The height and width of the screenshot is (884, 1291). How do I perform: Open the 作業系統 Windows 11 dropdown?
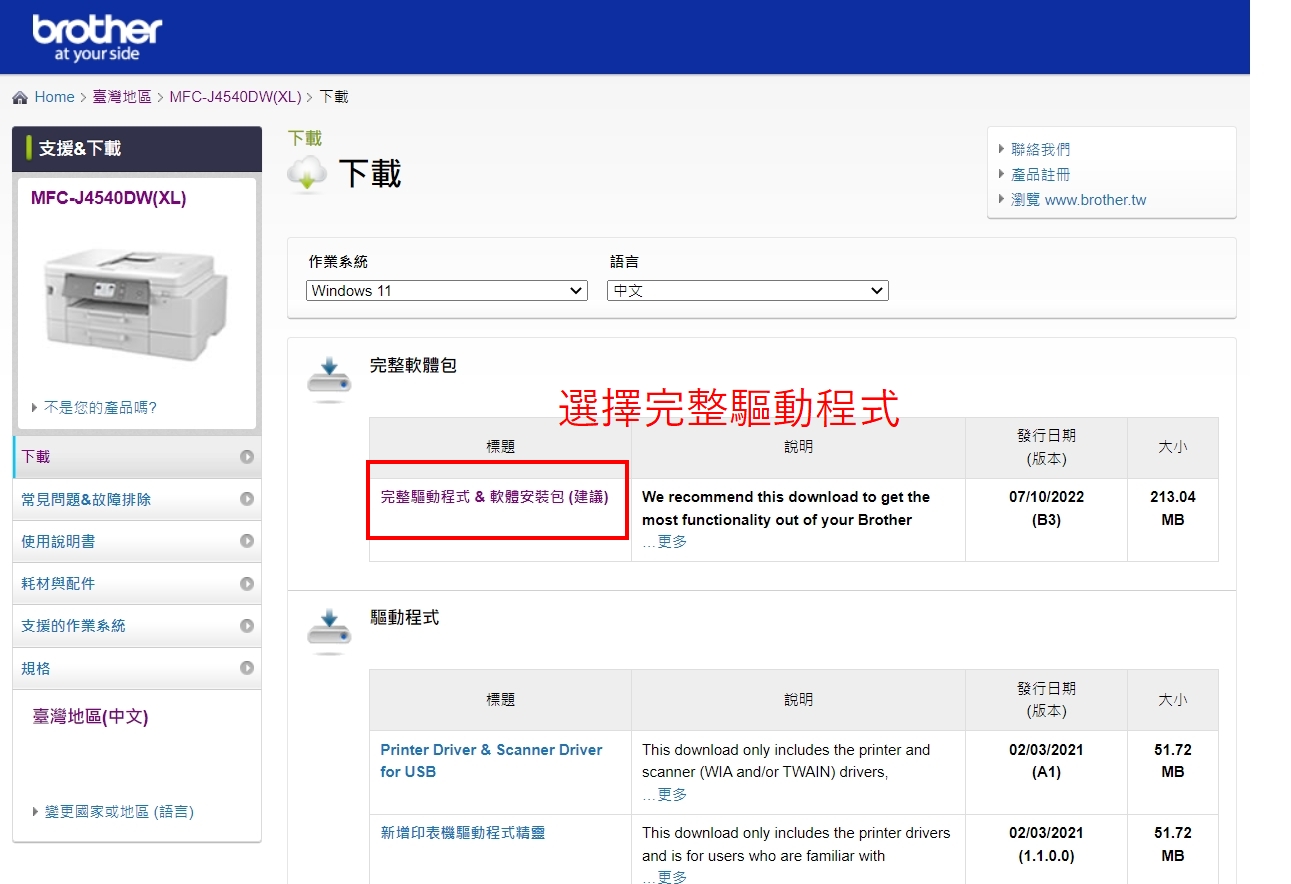447,291
